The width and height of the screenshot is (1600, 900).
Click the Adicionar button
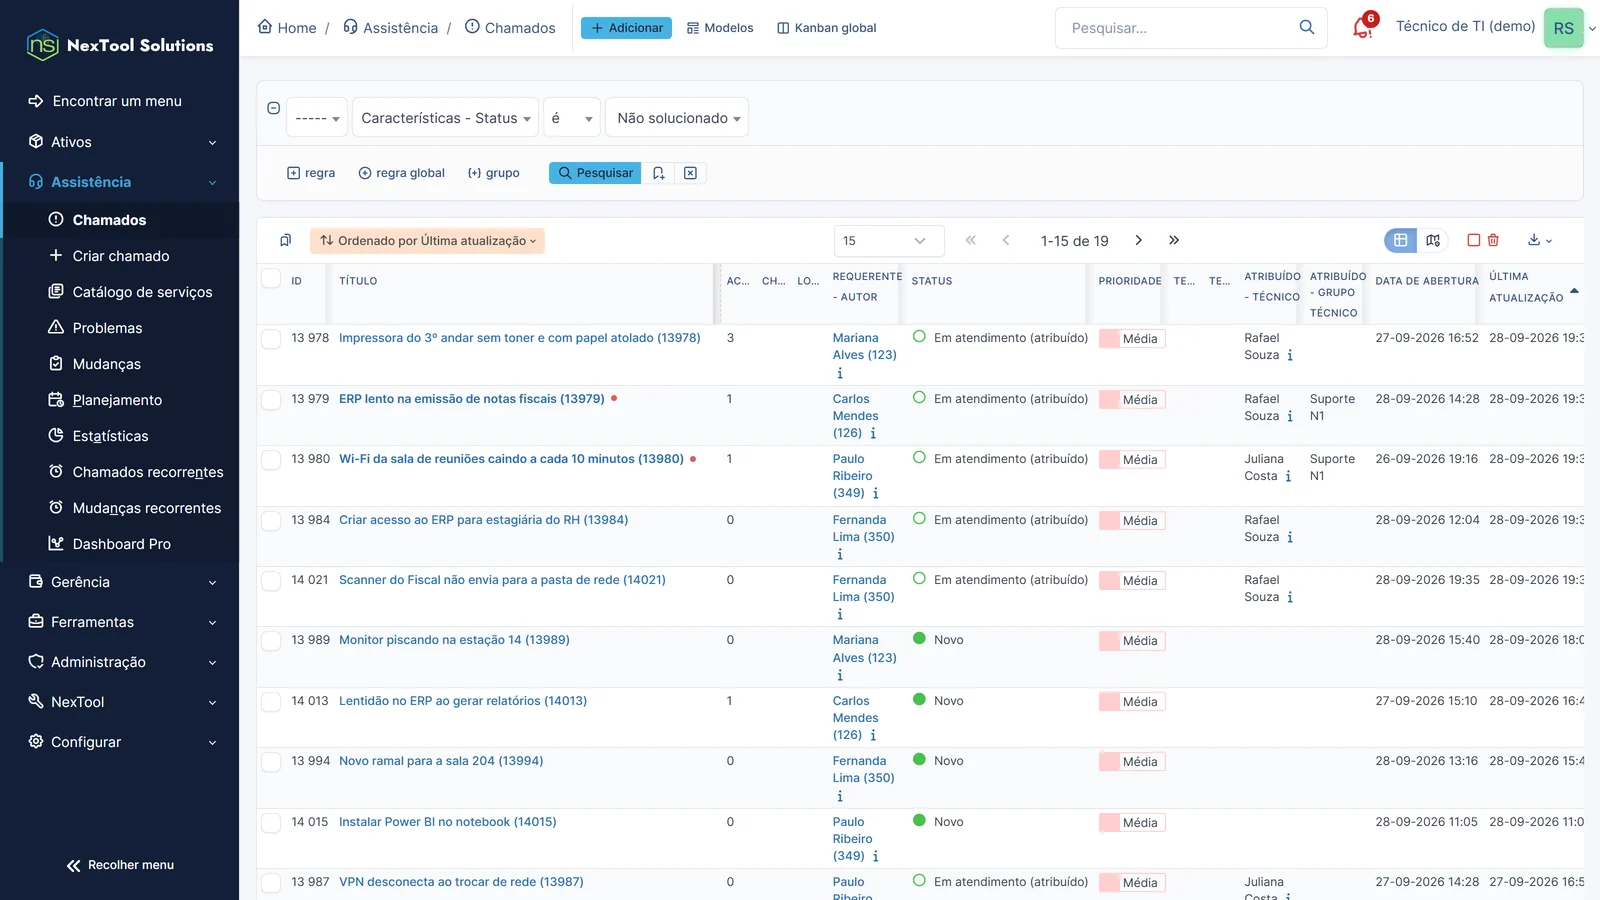[626, 28]
